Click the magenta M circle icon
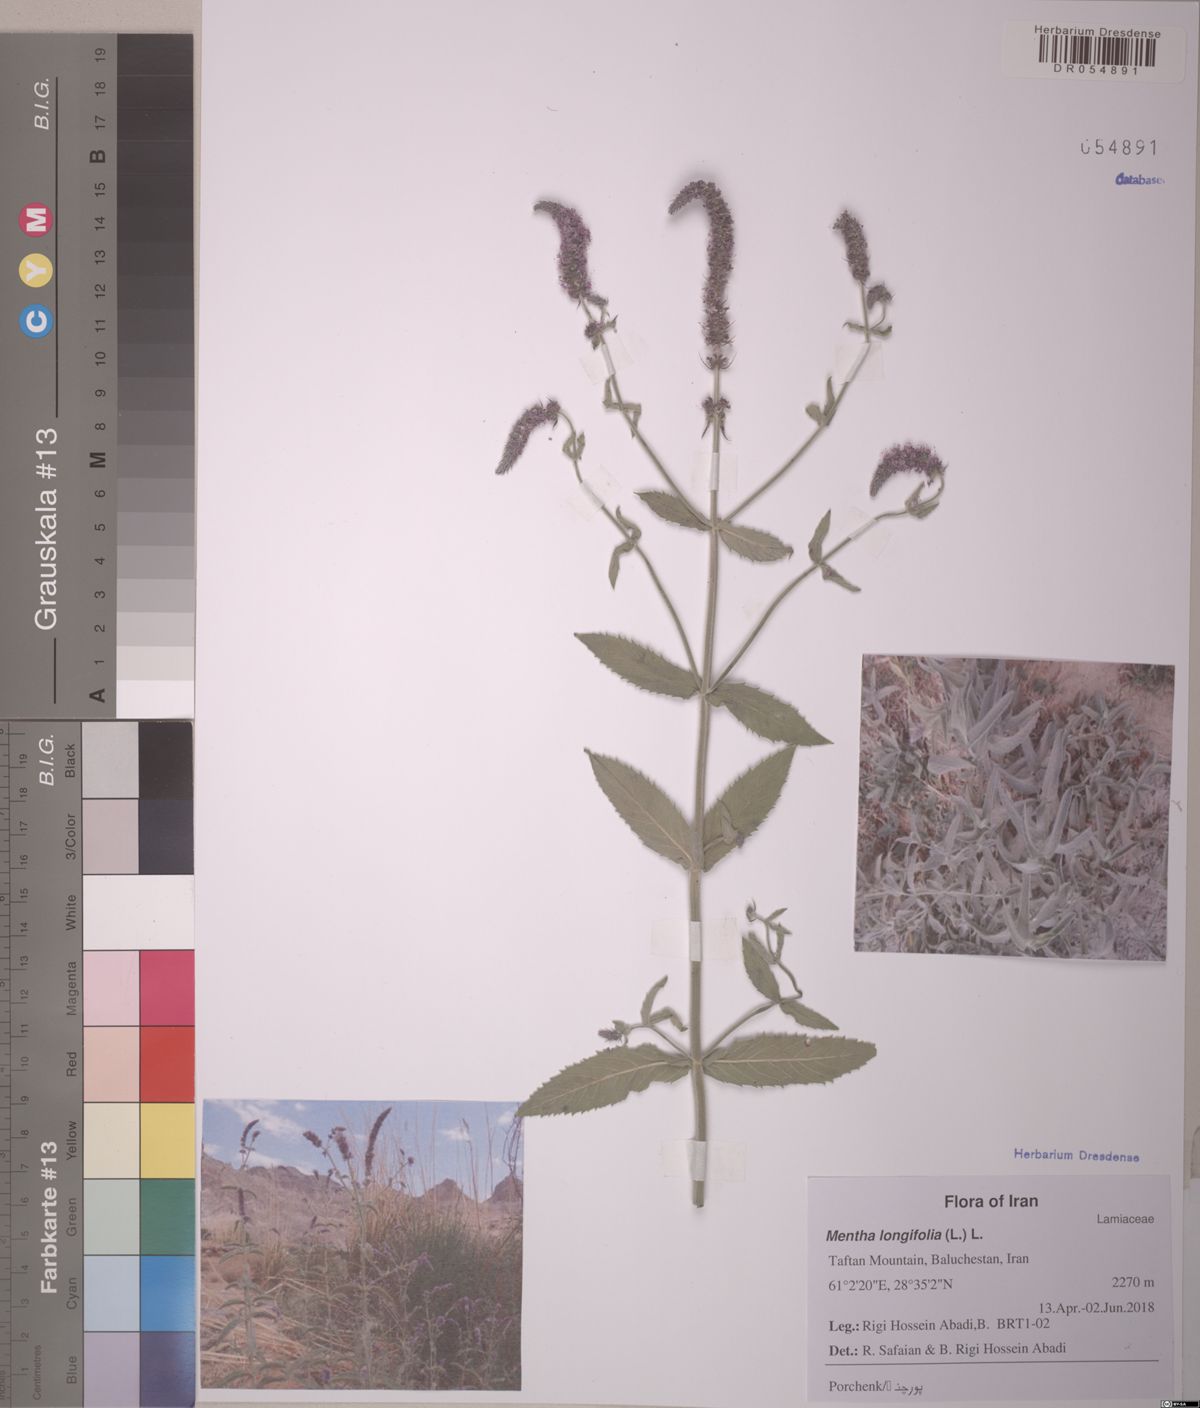This screenshot has height=1408, width=1200. [x=37, y=220]
